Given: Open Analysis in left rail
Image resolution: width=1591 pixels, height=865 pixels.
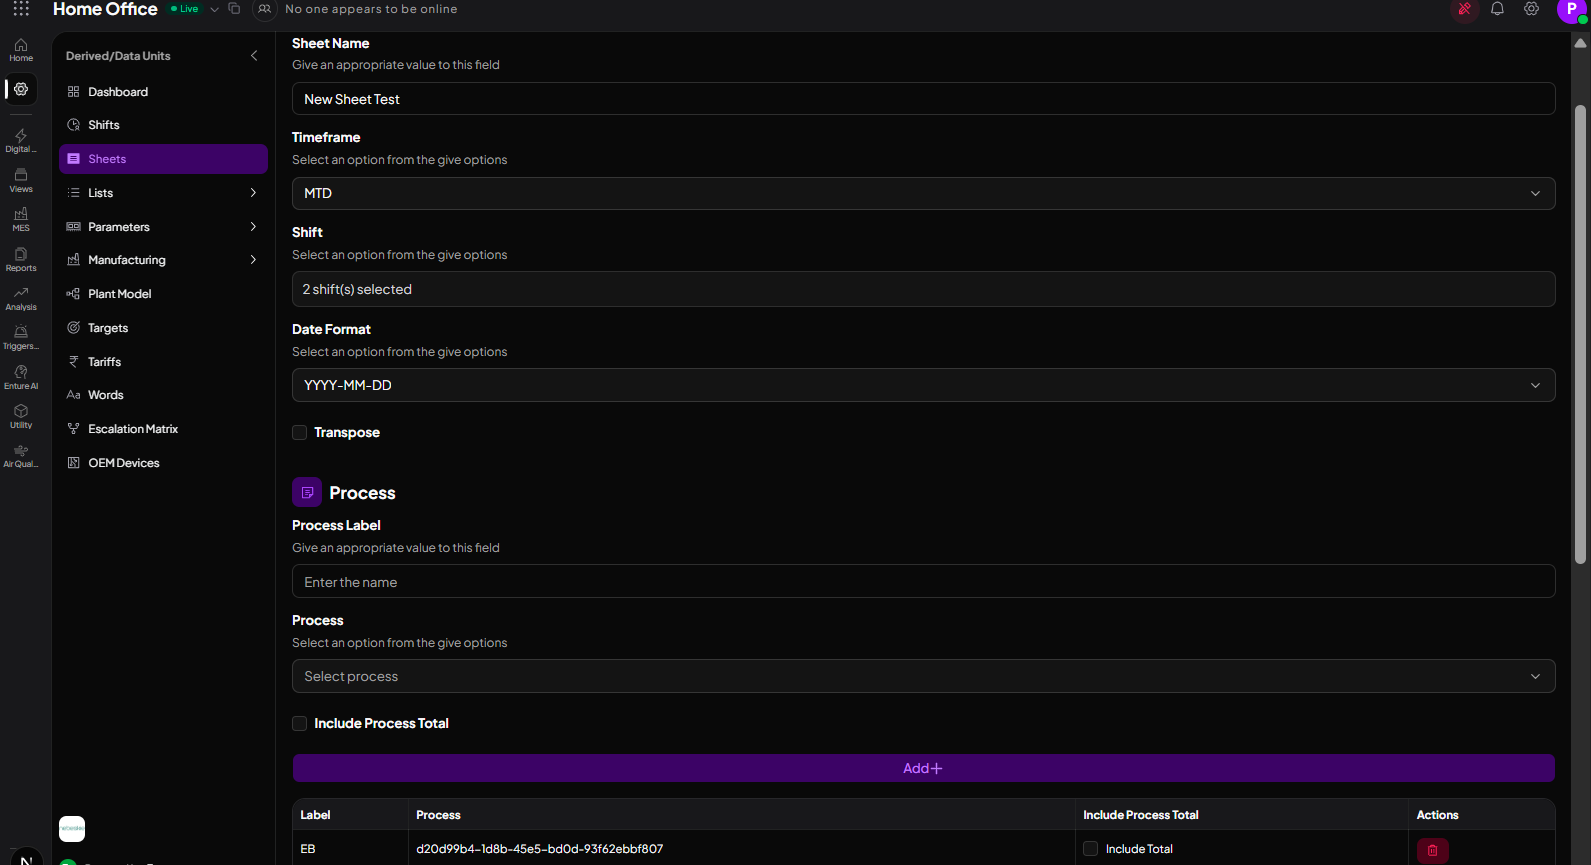Looking at the screenshot, I should tap(21, 299).
